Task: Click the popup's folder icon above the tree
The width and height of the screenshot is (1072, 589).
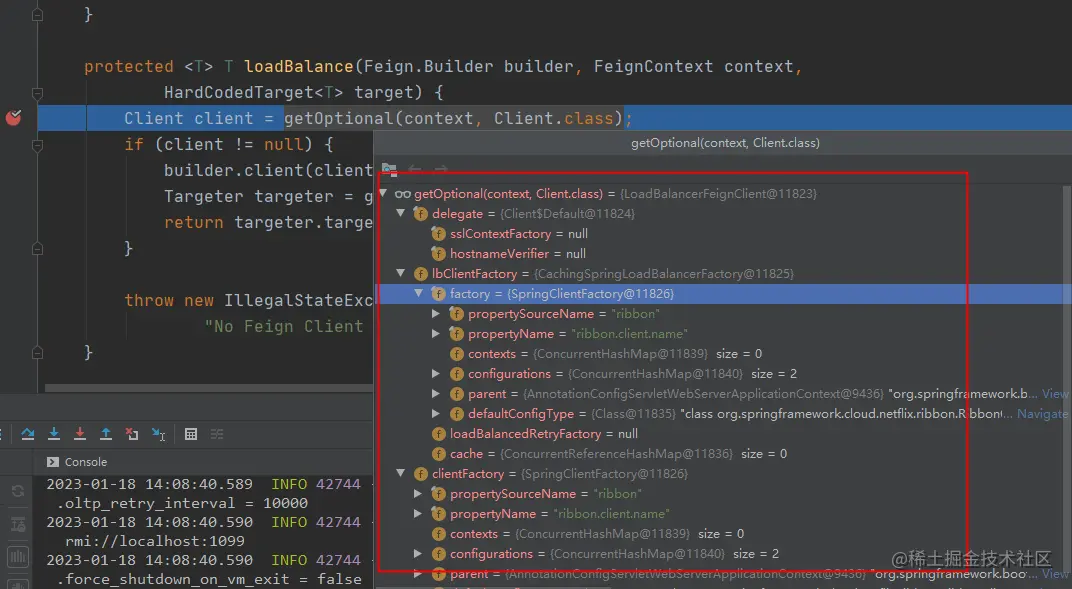Action: pyautogui.click(x=389, y=169)
